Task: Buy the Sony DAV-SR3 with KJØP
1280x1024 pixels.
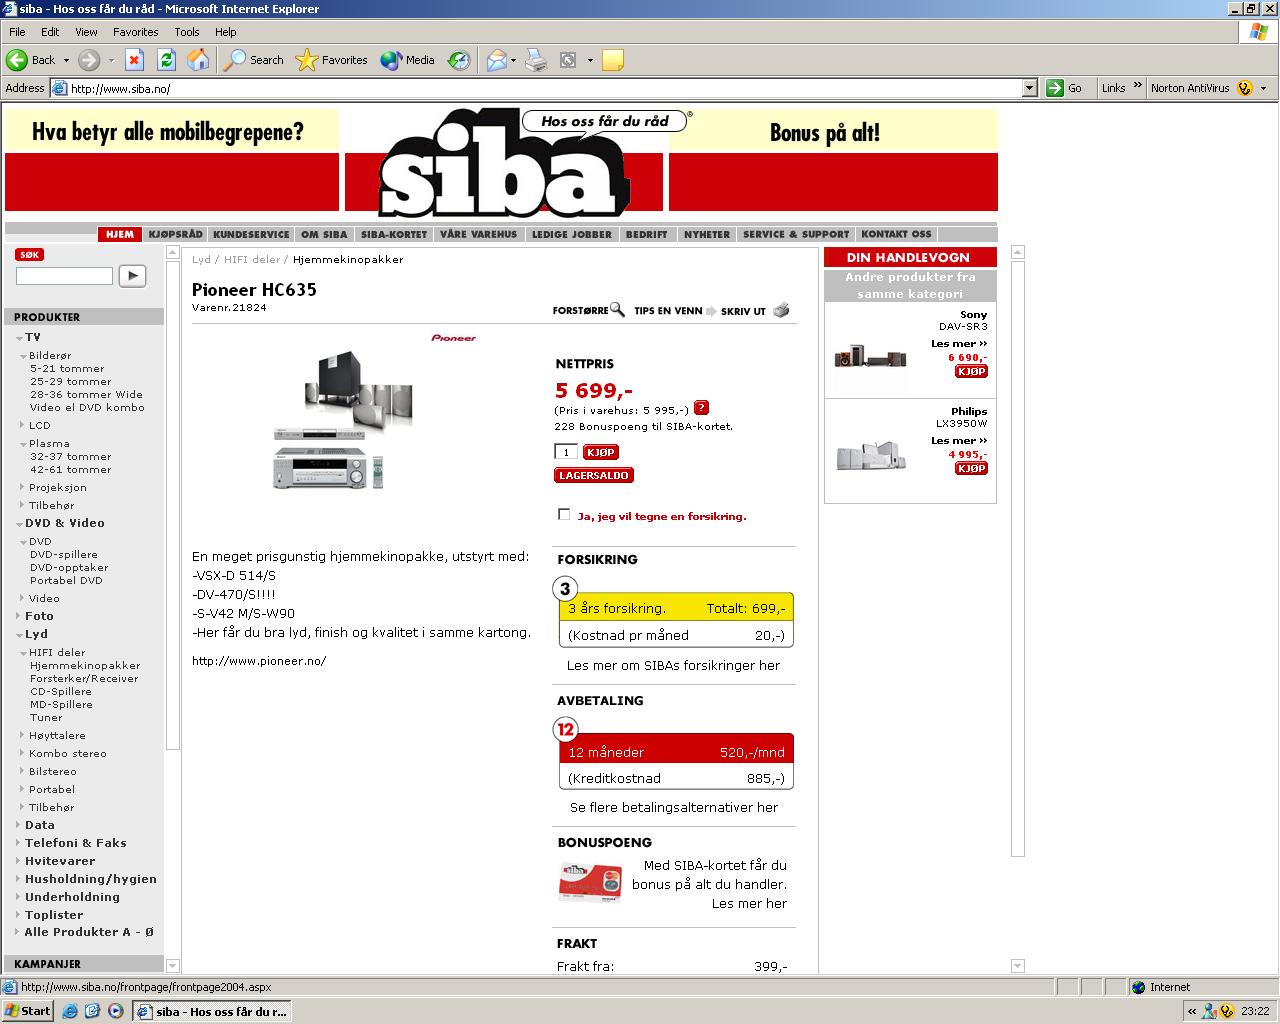Action: click(x=971, y=371)
